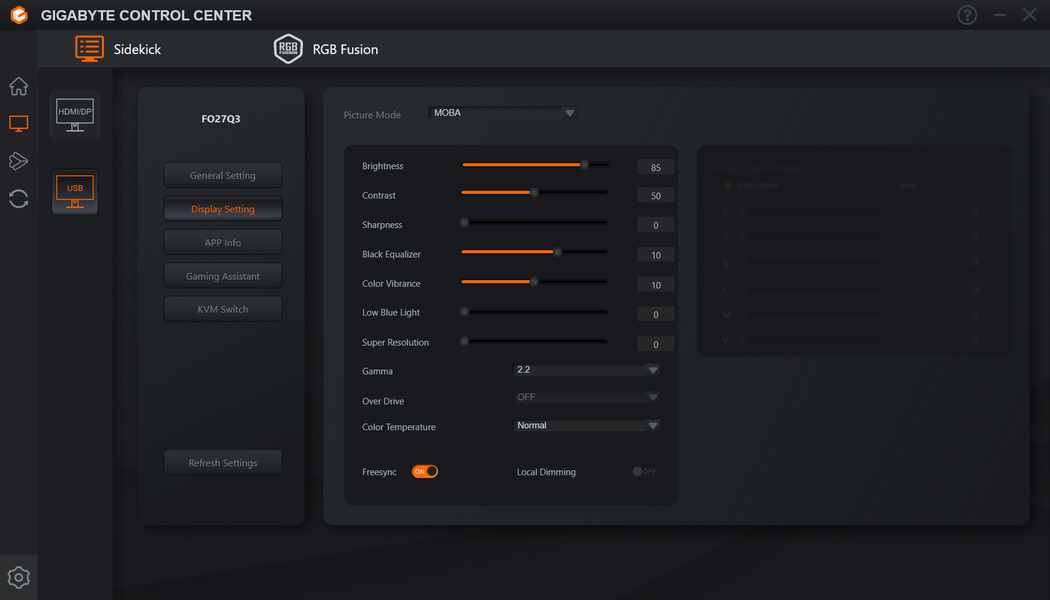Click the Color Vibrance value field
Image resolution: width=1050 pixels, height=600 pixels.
(656, 285)
